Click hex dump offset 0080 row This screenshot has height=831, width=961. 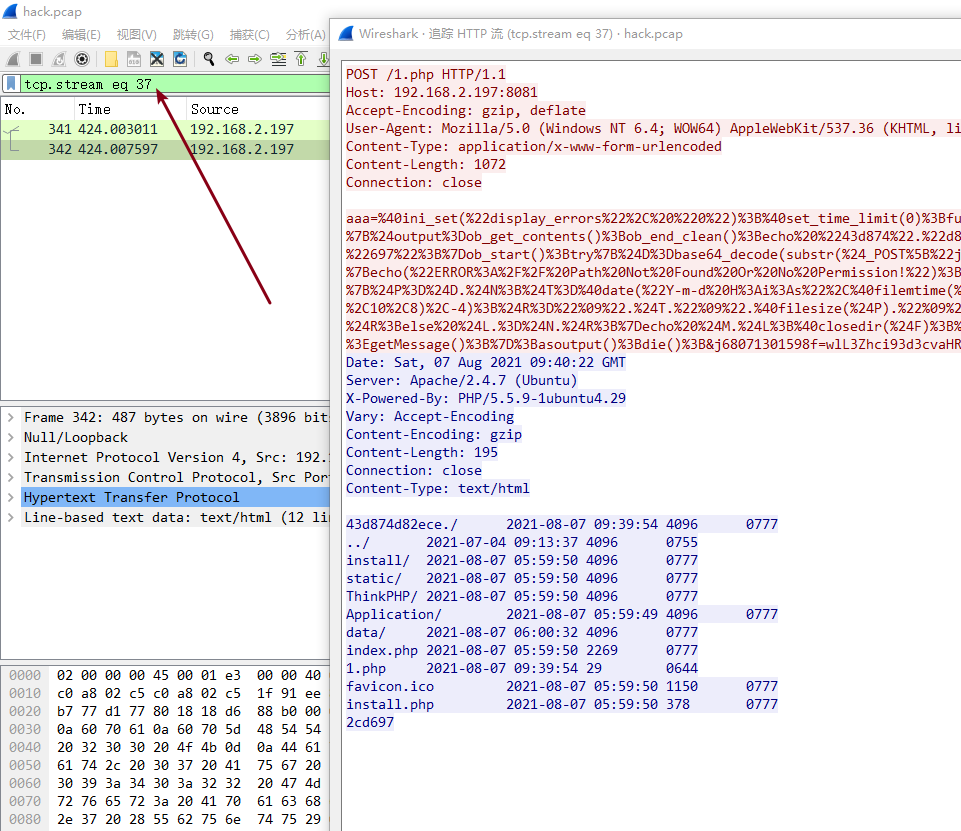[x=165, y=819]
